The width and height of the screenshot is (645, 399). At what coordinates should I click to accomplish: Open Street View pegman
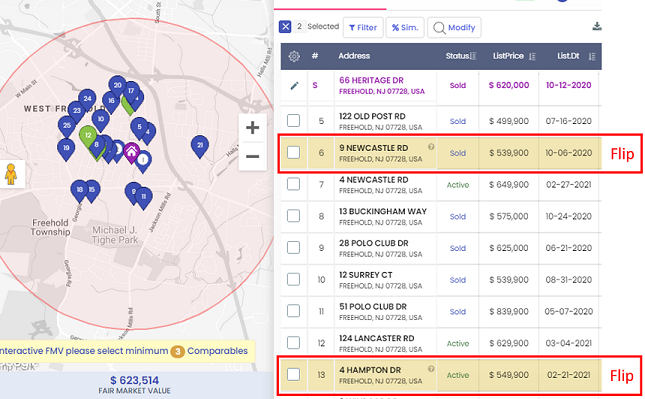11,174
